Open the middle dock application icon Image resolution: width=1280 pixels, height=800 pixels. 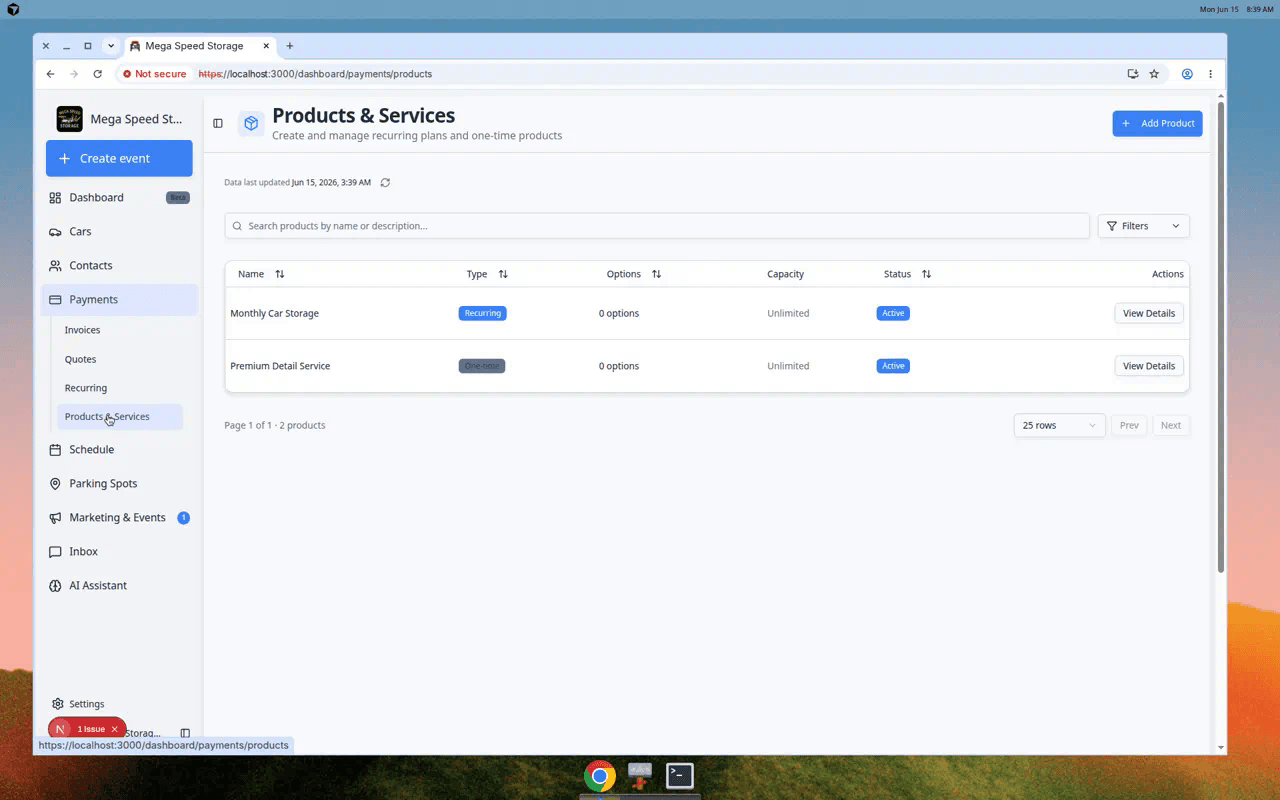pyautogui.click(x=640, y=775)
